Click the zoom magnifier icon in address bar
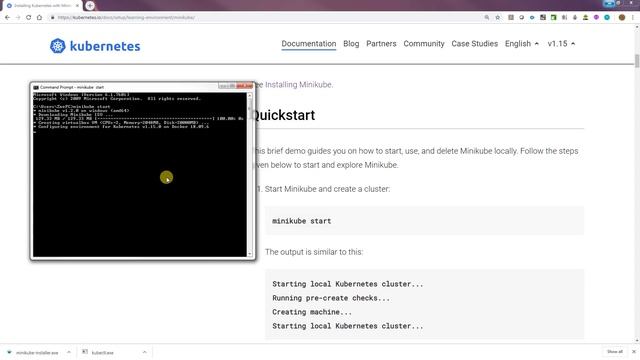Image resolution: width=640 pixels, height=360 pixels. tap(487, 18)
